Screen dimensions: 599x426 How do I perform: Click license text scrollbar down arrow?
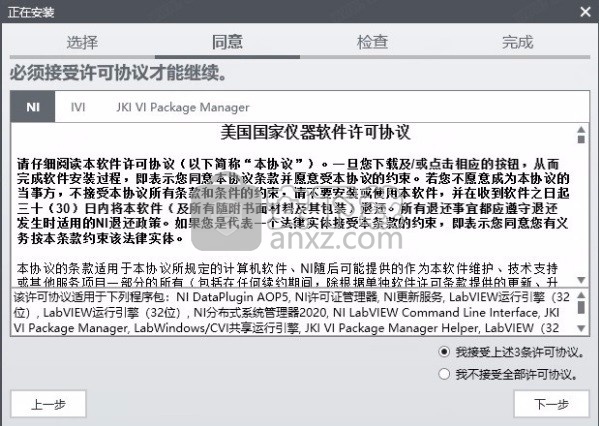click(581, 280)
